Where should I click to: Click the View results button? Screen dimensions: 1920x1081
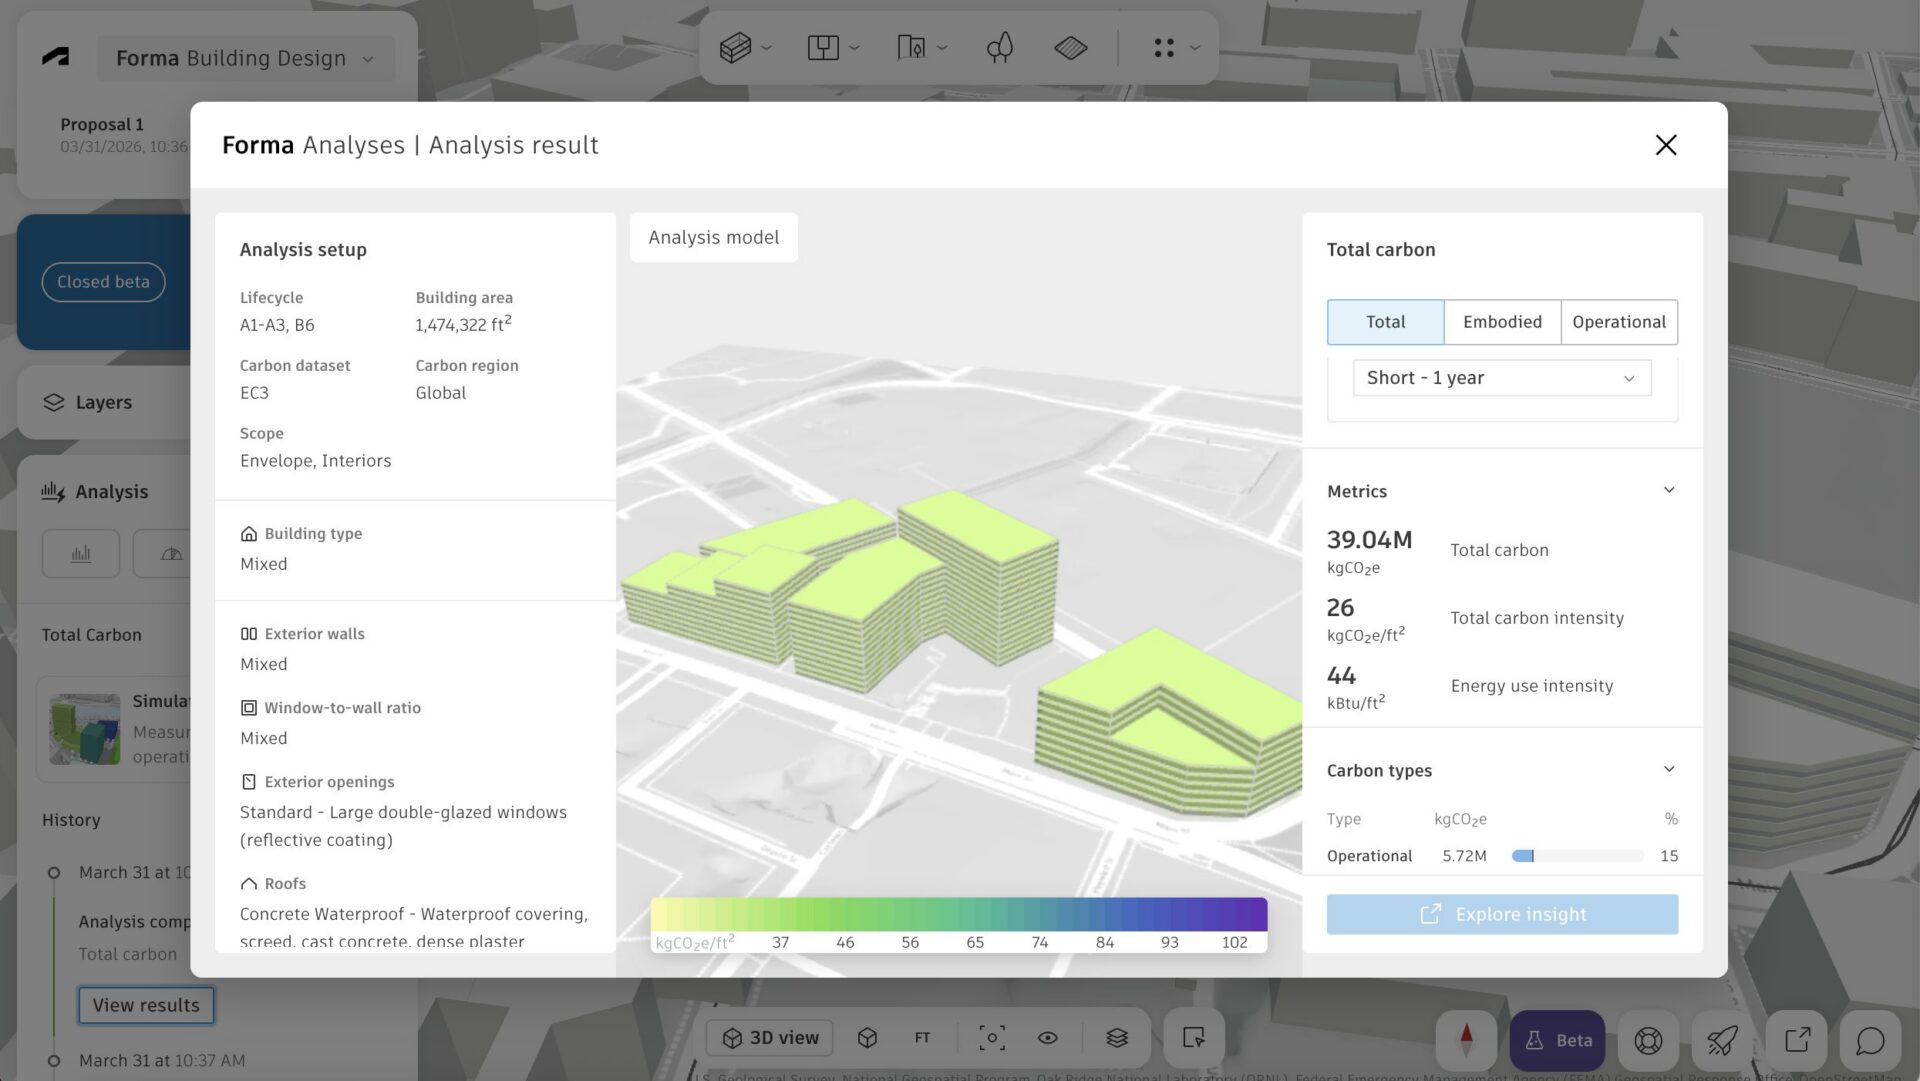(x=146, y=1005)
